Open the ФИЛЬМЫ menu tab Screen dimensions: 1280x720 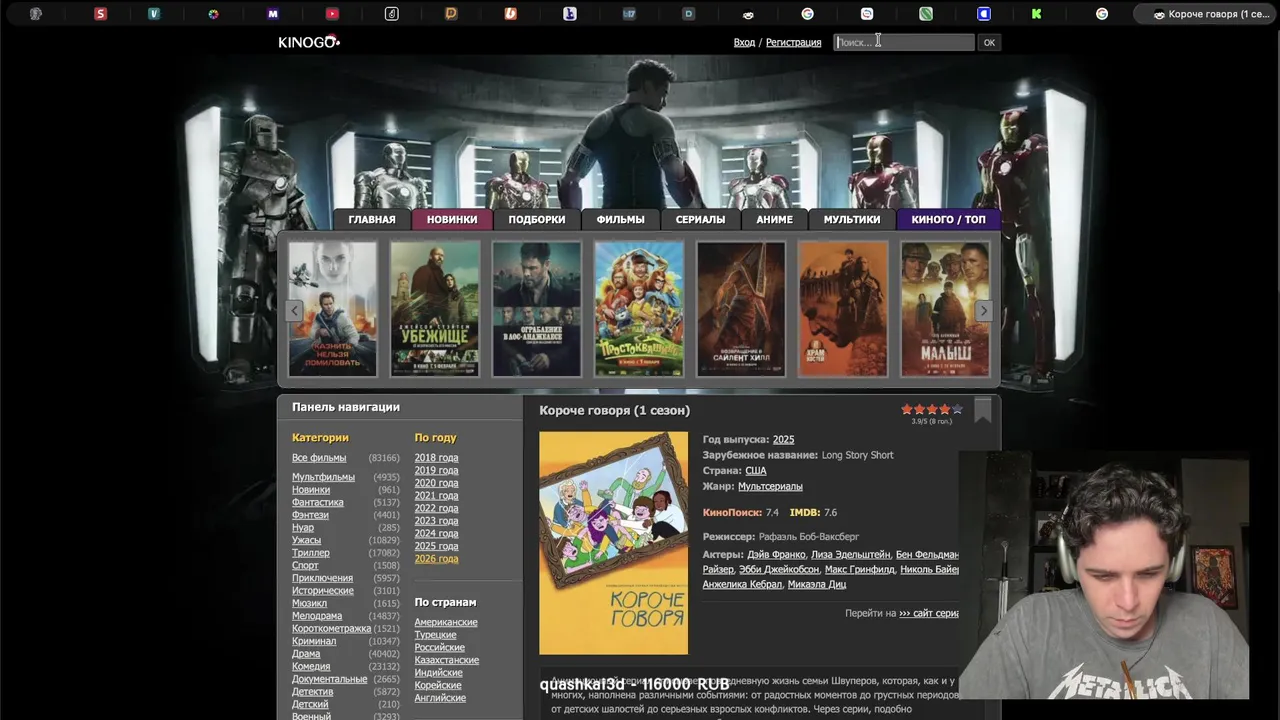(620, 219)
